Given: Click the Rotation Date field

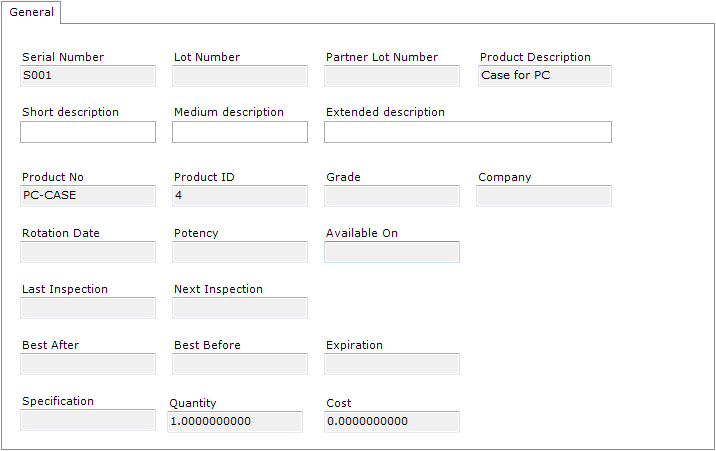Looking at the screenshot, I should click(x=88, y=252).
